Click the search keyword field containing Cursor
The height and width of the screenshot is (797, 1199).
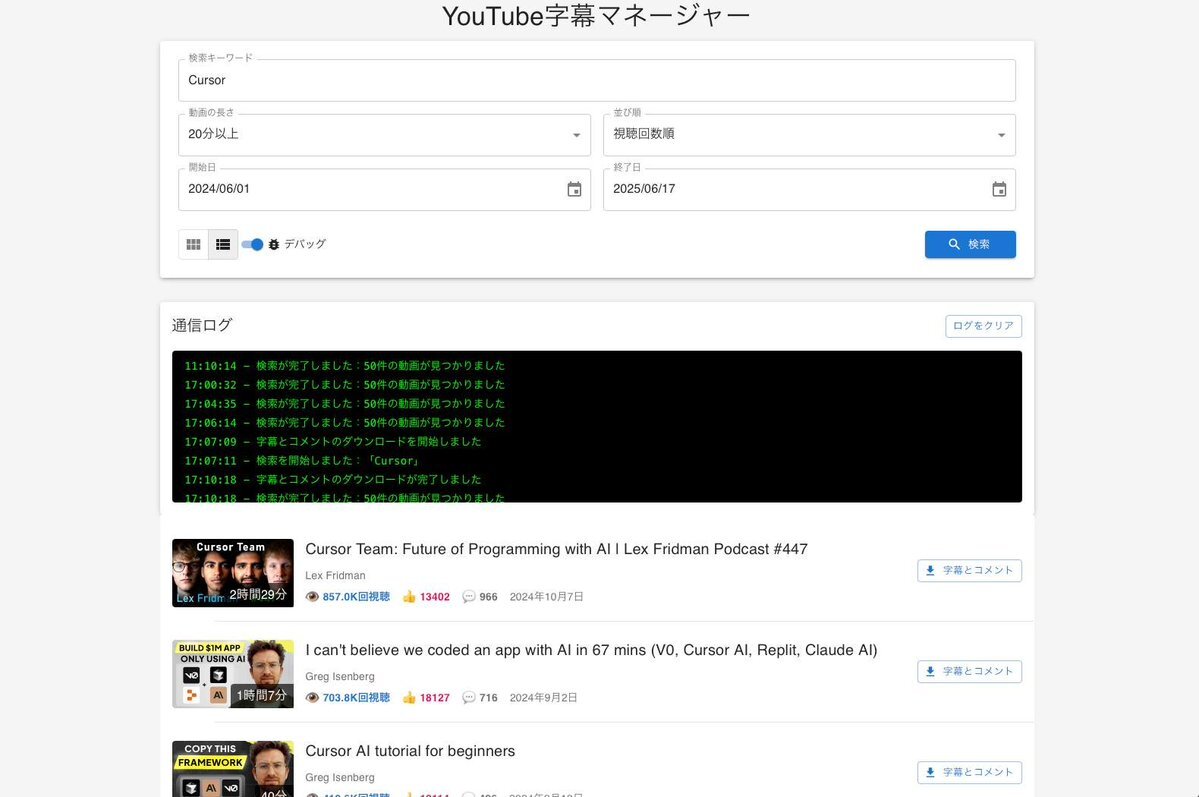596,80
